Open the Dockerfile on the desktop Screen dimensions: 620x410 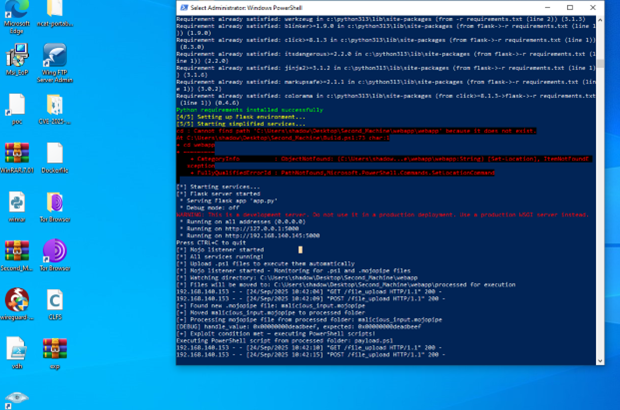click(55, 155)
